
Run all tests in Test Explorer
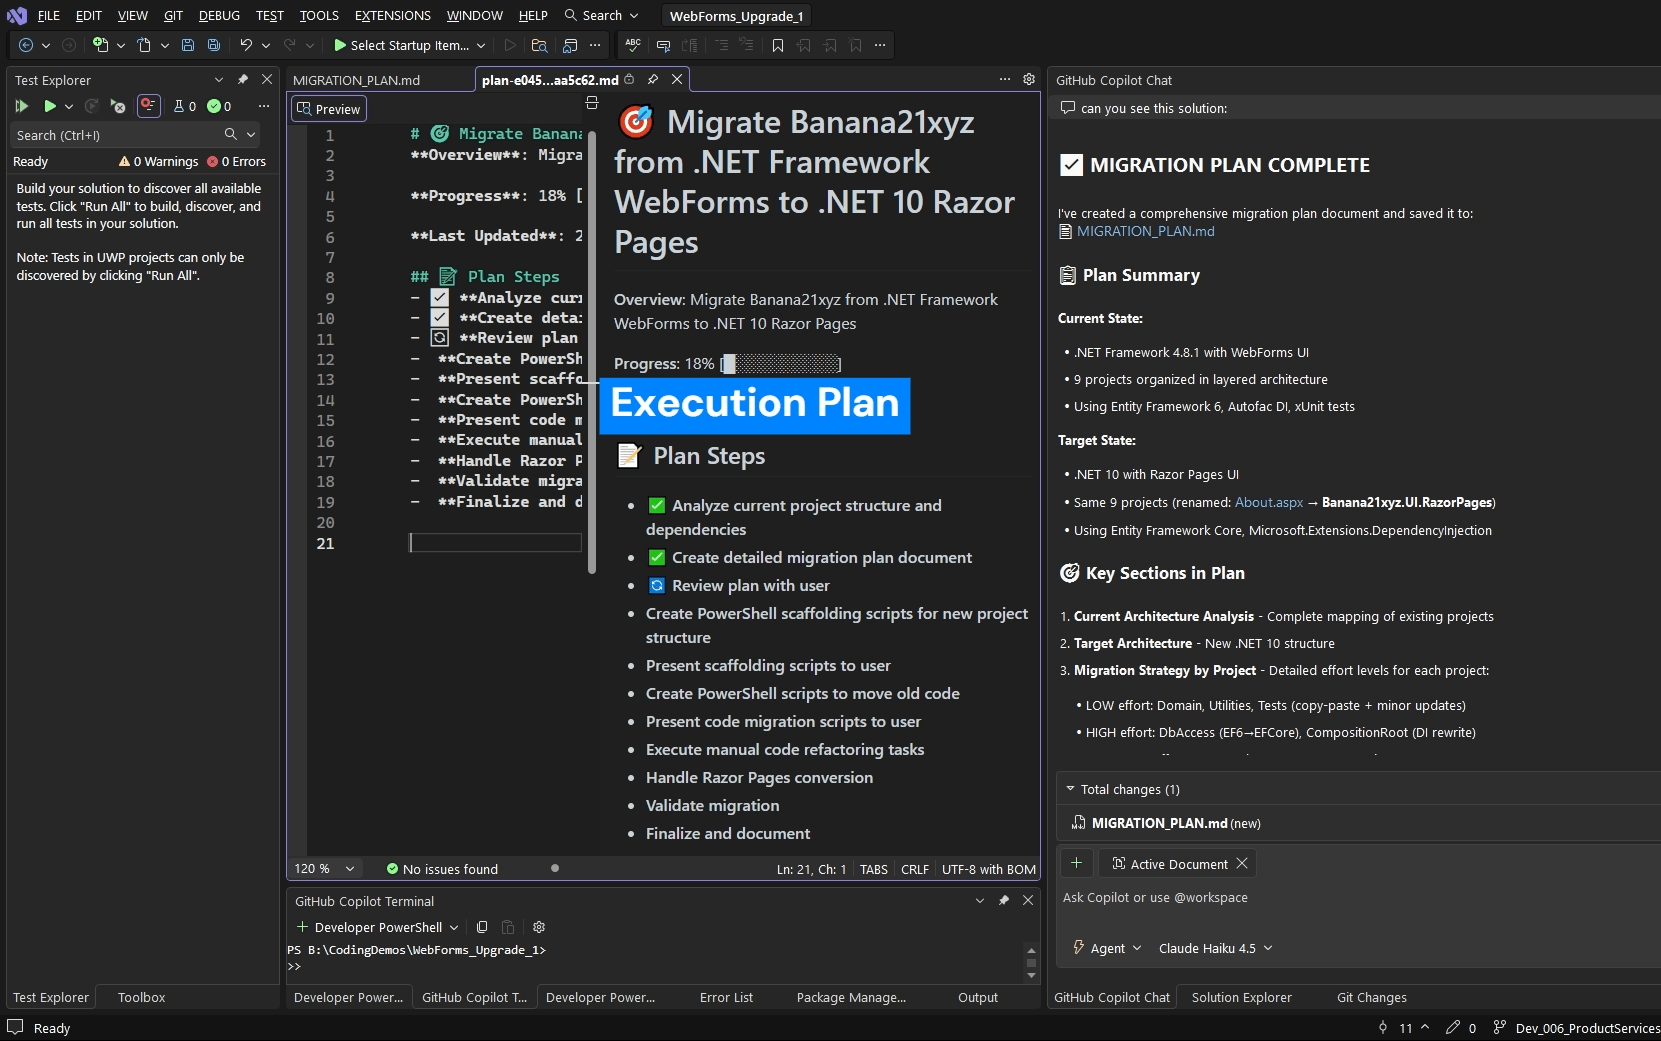22,106
